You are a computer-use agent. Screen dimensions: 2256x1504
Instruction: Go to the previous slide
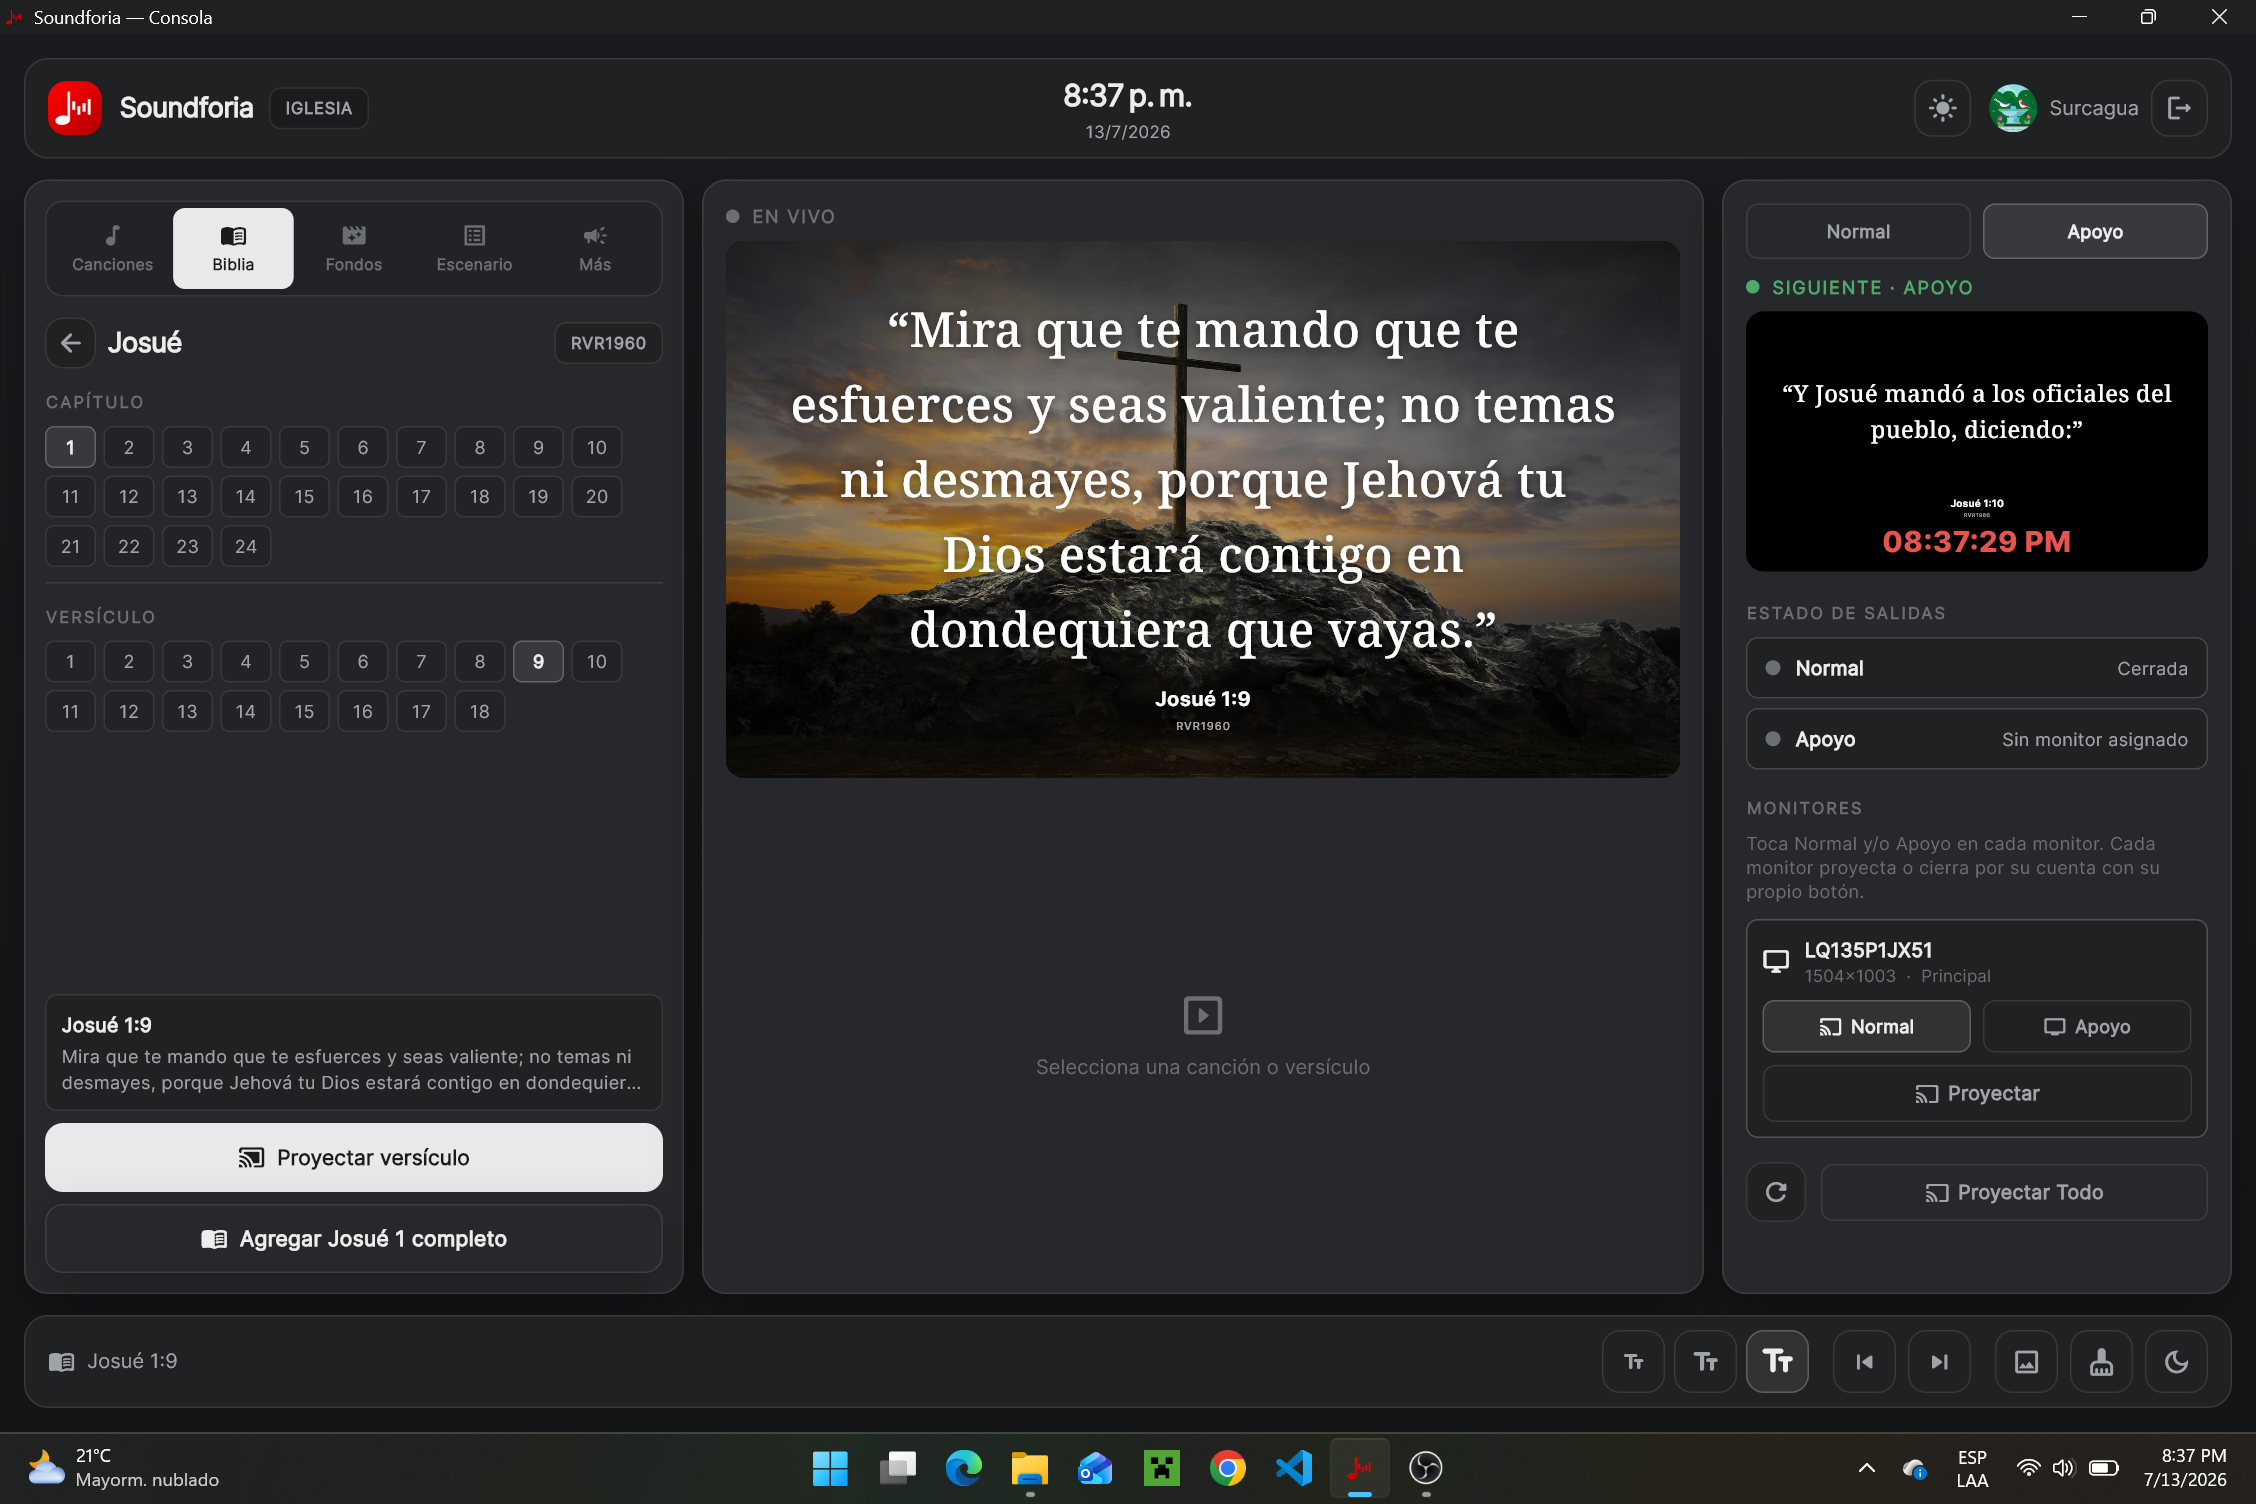1865,1362
